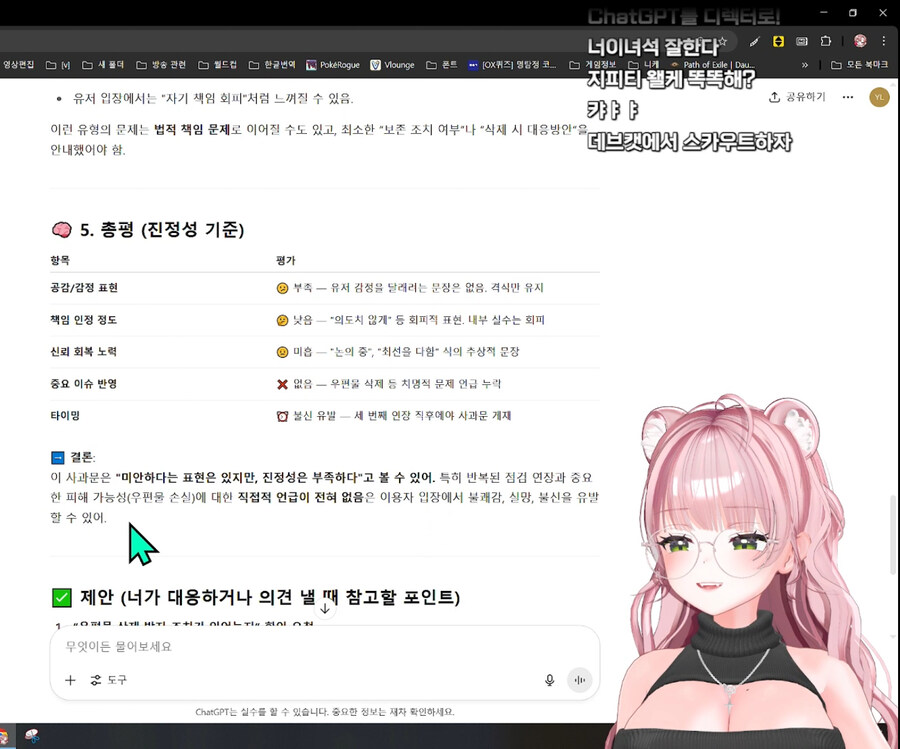Open the ChatGPT conversation options ellipsis
Screen dimensions: 900x749
tap(848, 97)
